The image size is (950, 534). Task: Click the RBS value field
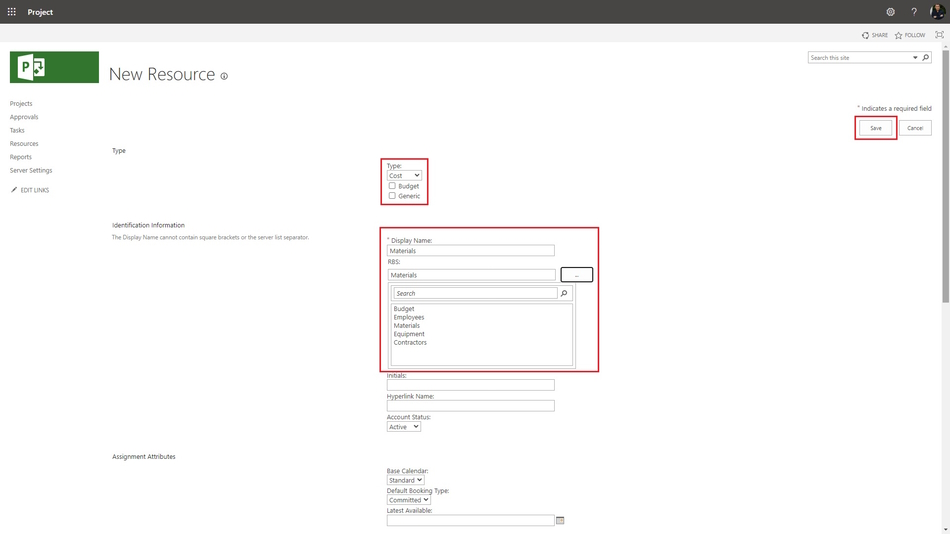(x=471, y=275)
